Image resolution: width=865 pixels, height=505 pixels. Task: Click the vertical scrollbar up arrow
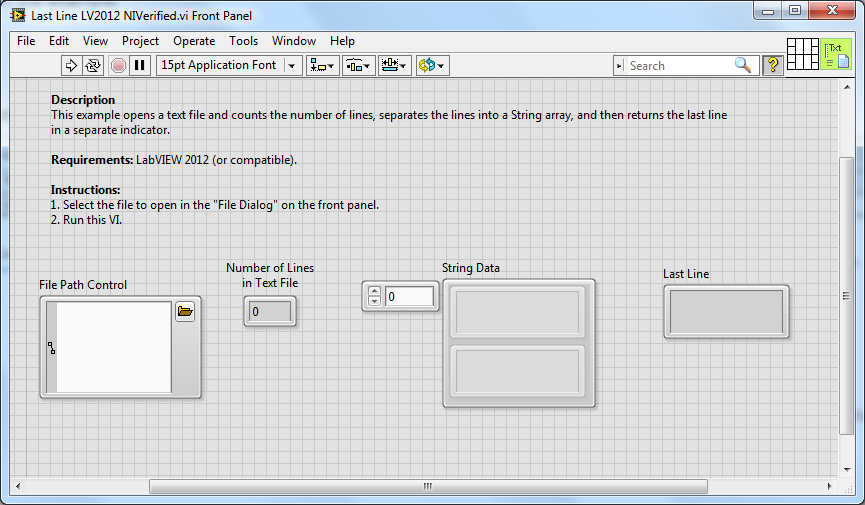tap(847, 87)
